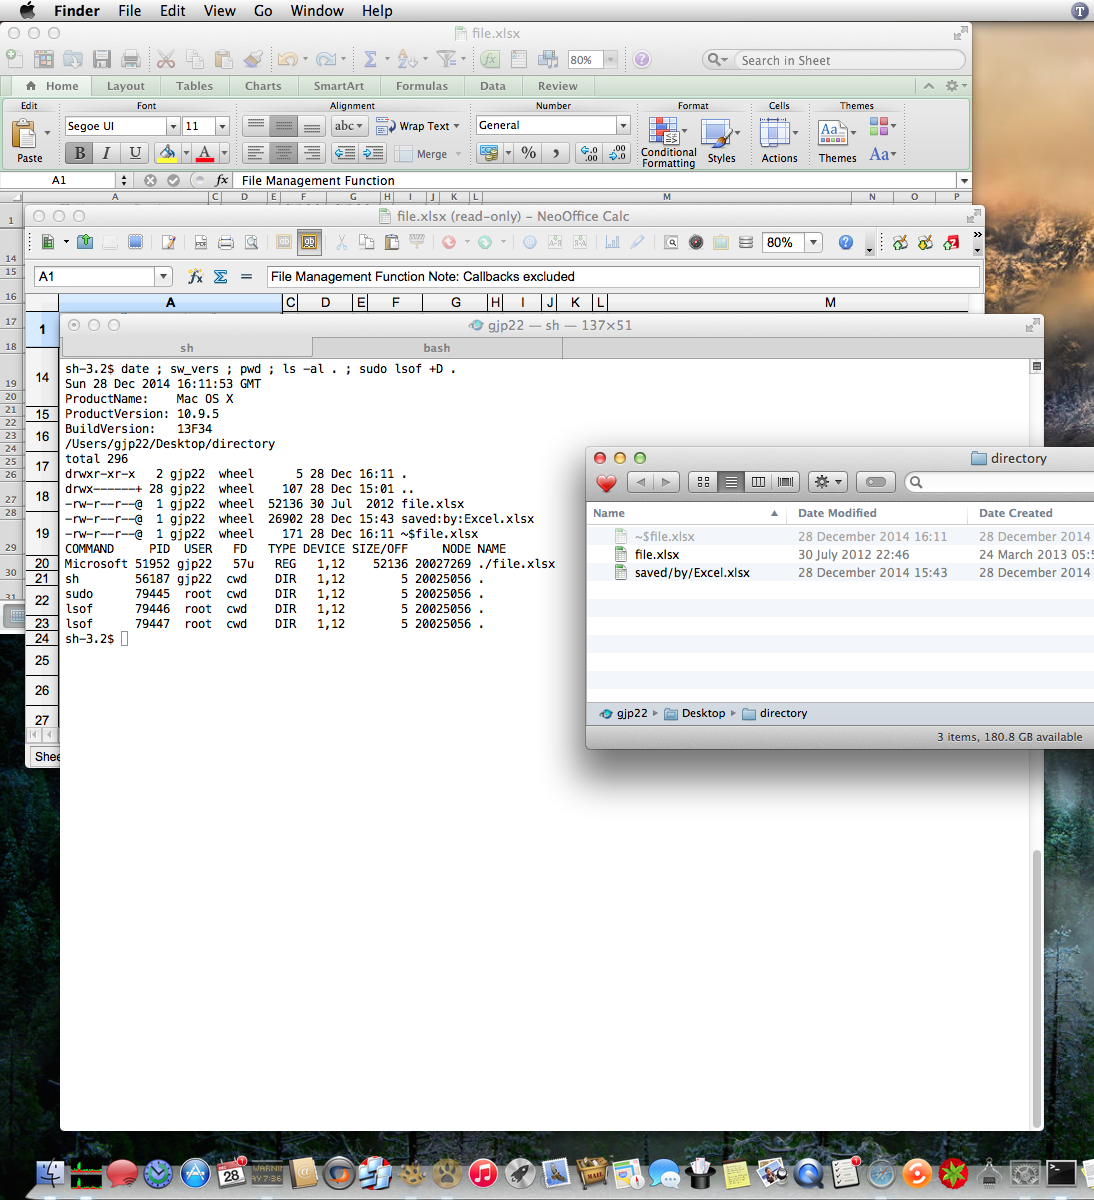Viewport: 1094px width, 1200px height.
Task: Select saved/by/Excel.xlsx in Finder list
Action: (x=840, y=573)
